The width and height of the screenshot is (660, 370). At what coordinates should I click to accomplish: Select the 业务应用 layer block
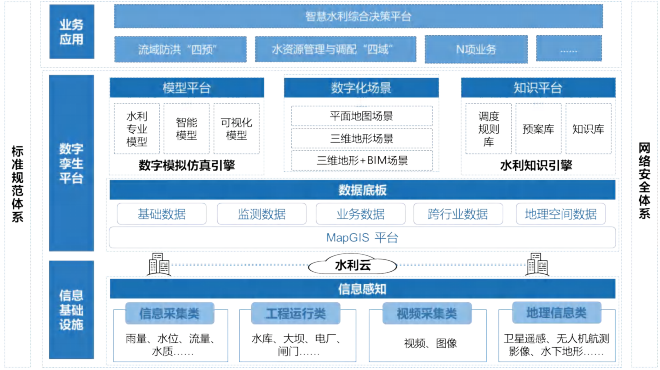coord(72,32)
